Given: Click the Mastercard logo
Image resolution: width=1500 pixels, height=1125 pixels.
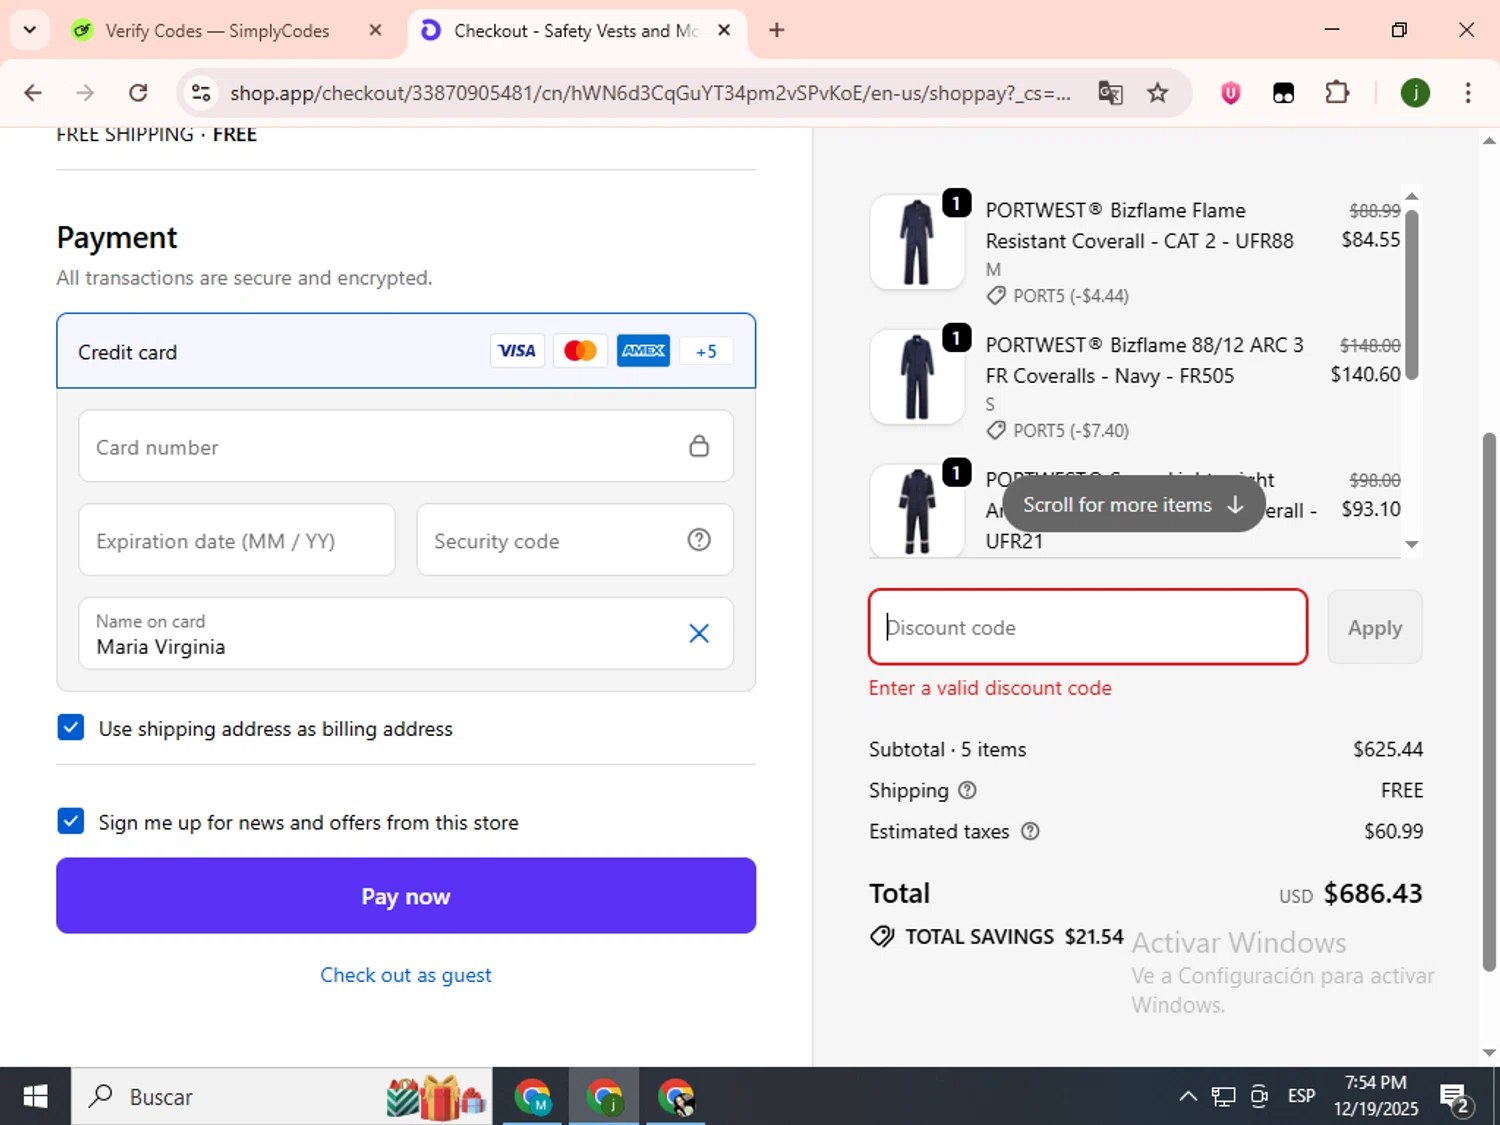Looking at the screenshot, I should click(x=580, y=351).
